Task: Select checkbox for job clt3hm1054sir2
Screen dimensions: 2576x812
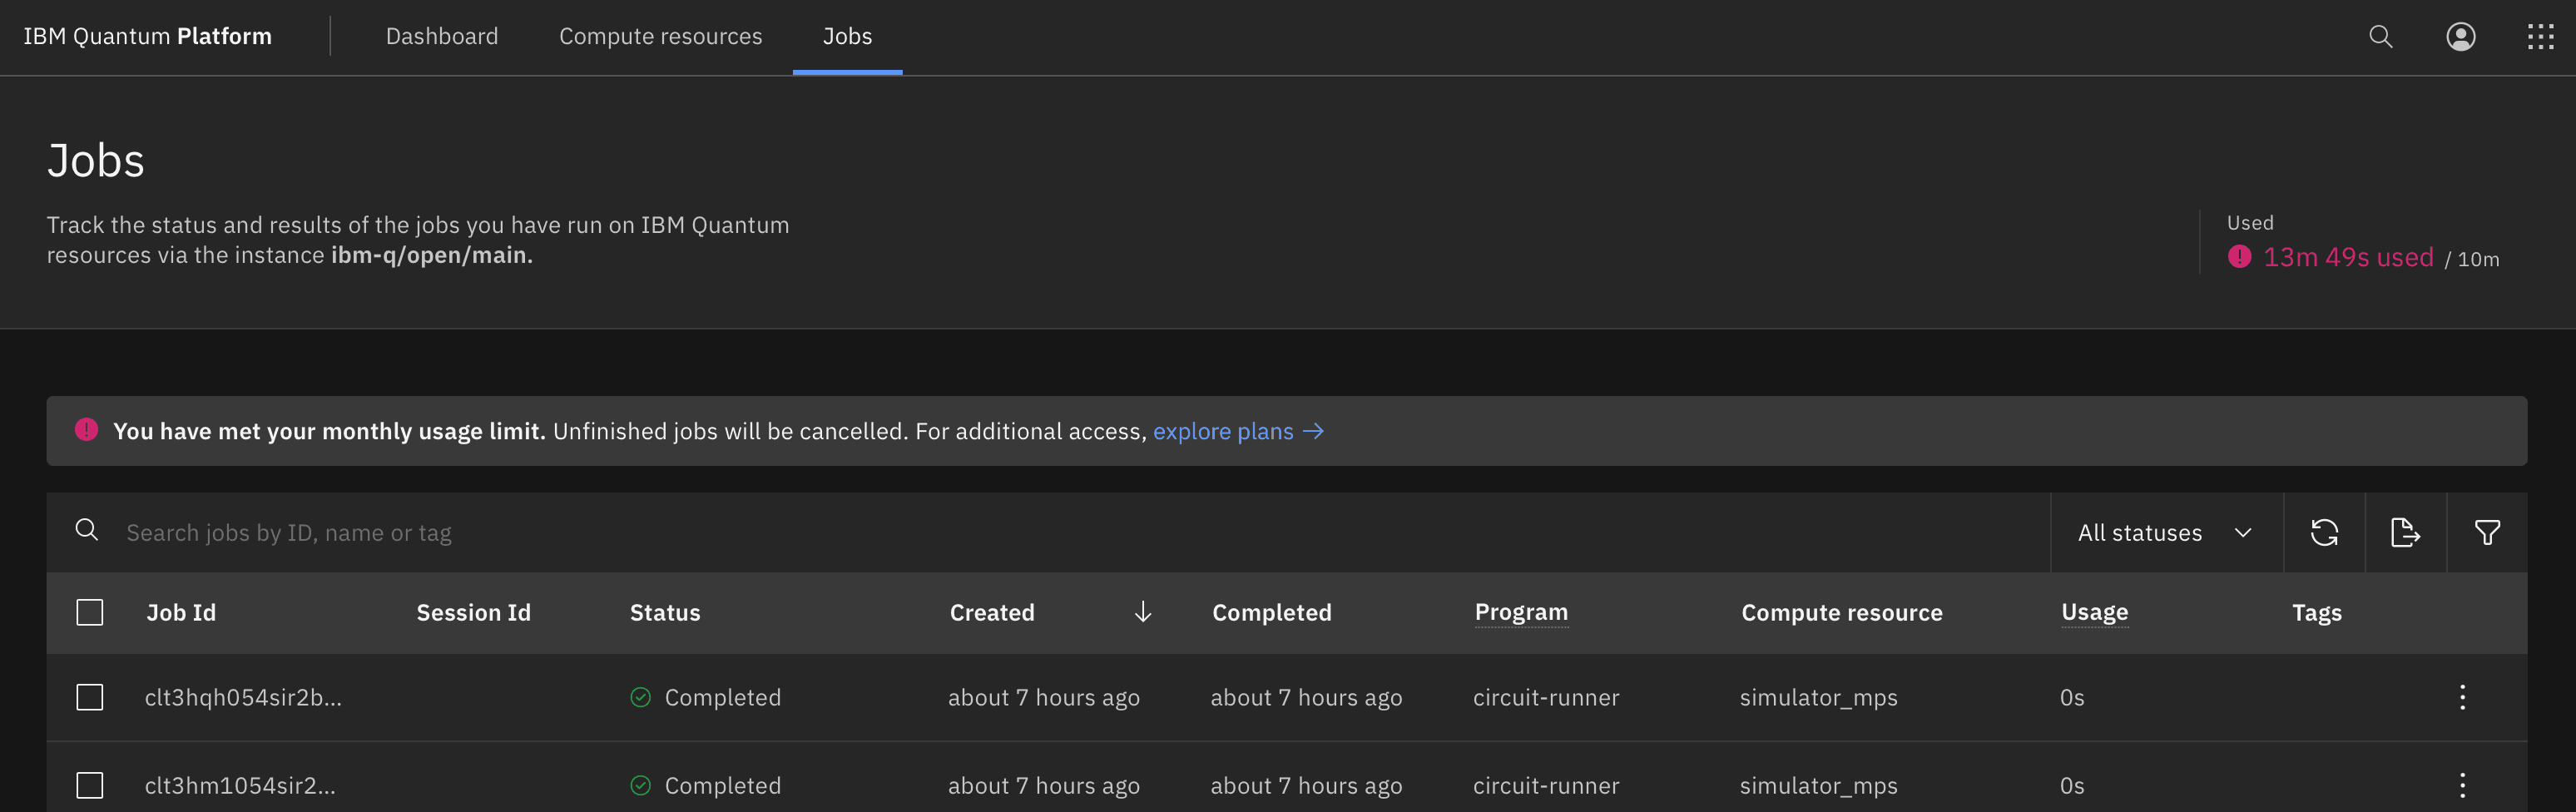Action: coord(90,785)
